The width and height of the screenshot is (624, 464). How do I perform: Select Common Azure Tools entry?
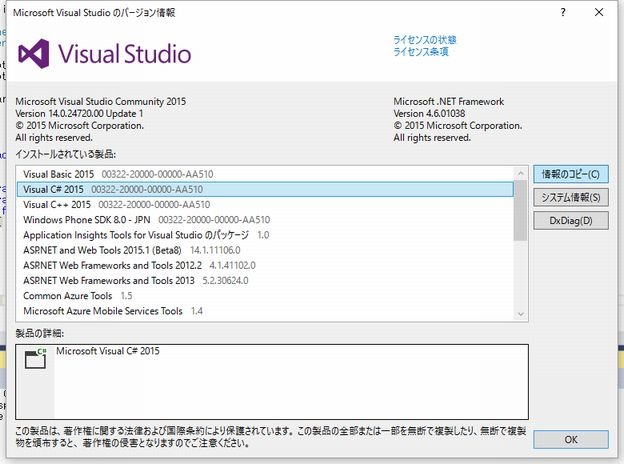click(69, 296)
